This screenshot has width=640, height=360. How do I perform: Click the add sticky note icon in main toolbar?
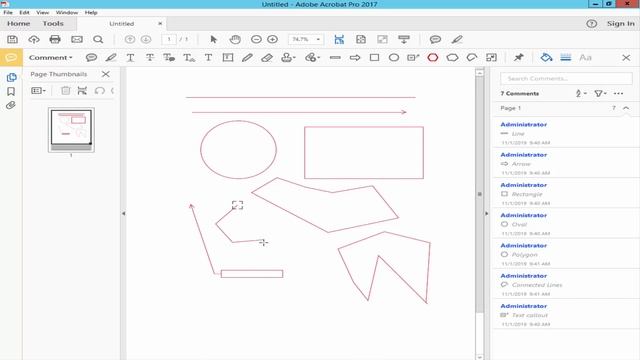[435, 39]
